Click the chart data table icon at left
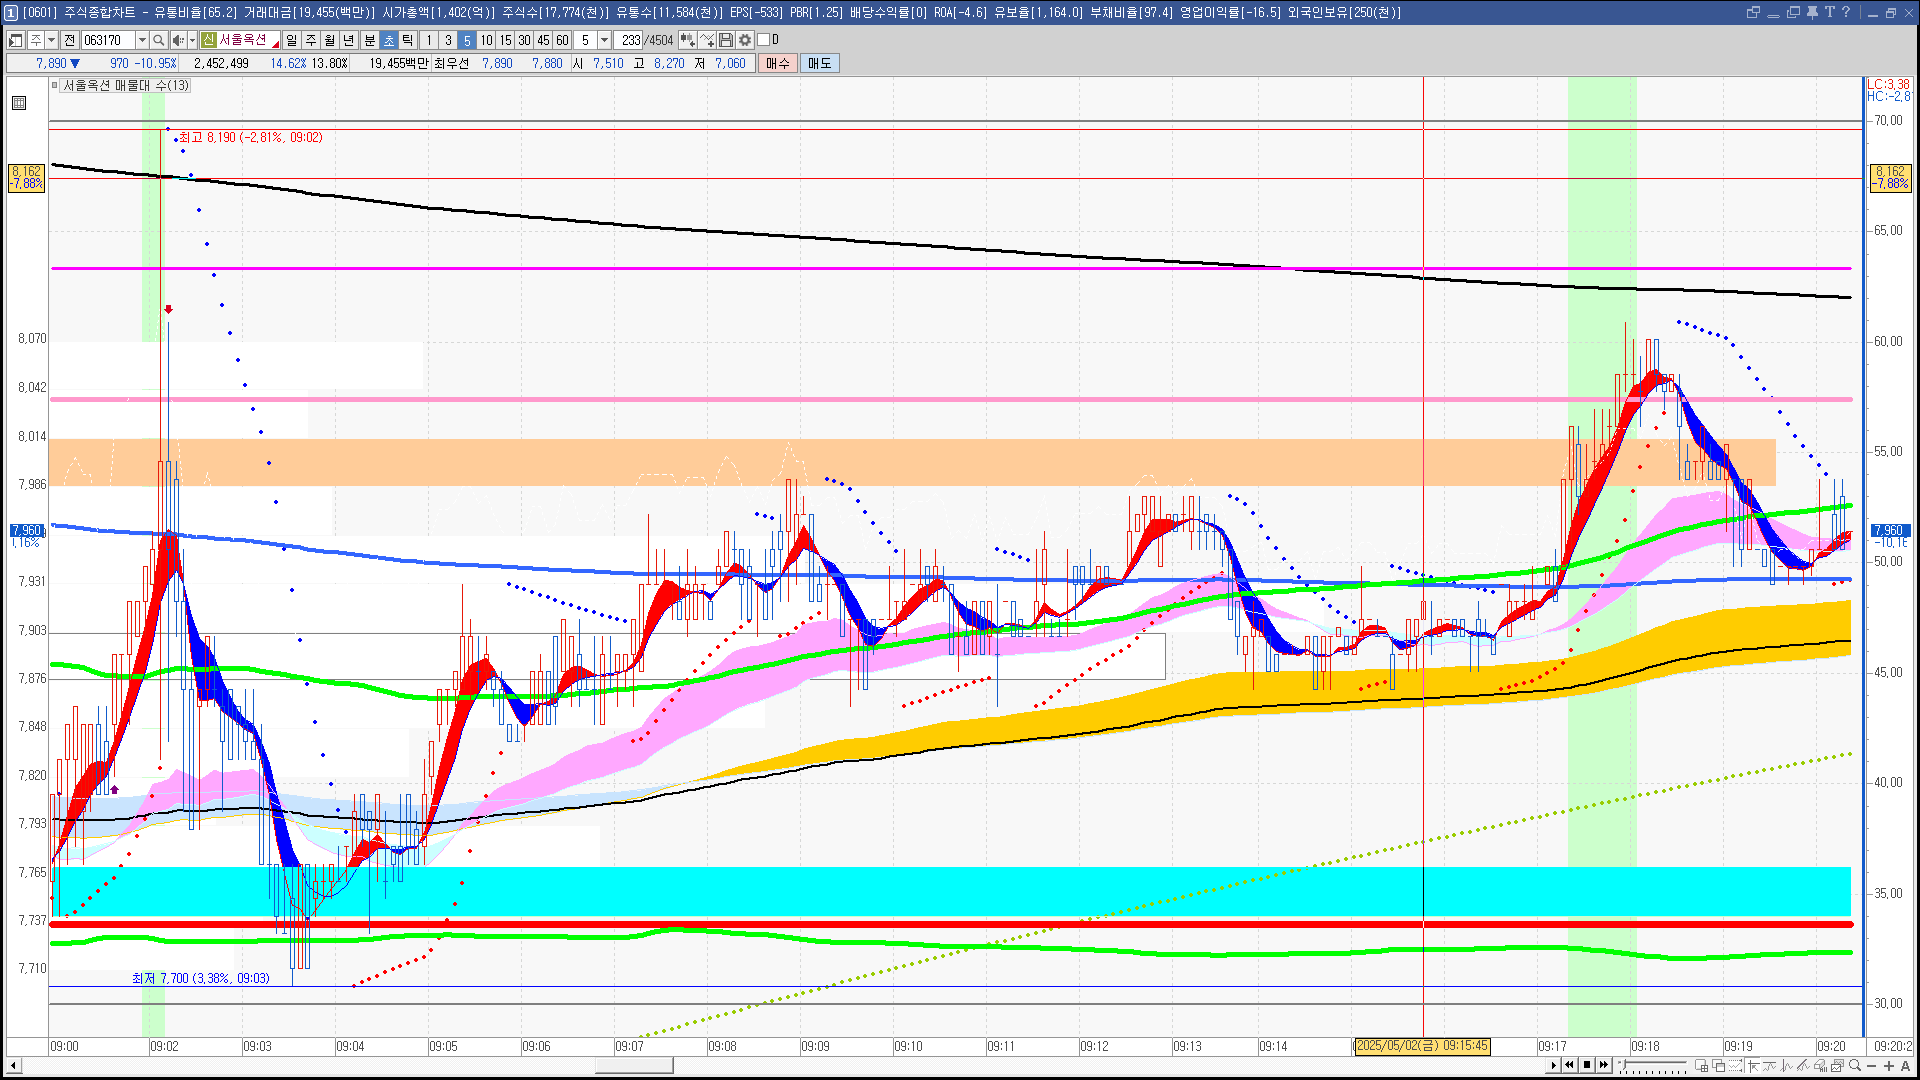1920x1080 pixels. (19, 103)
